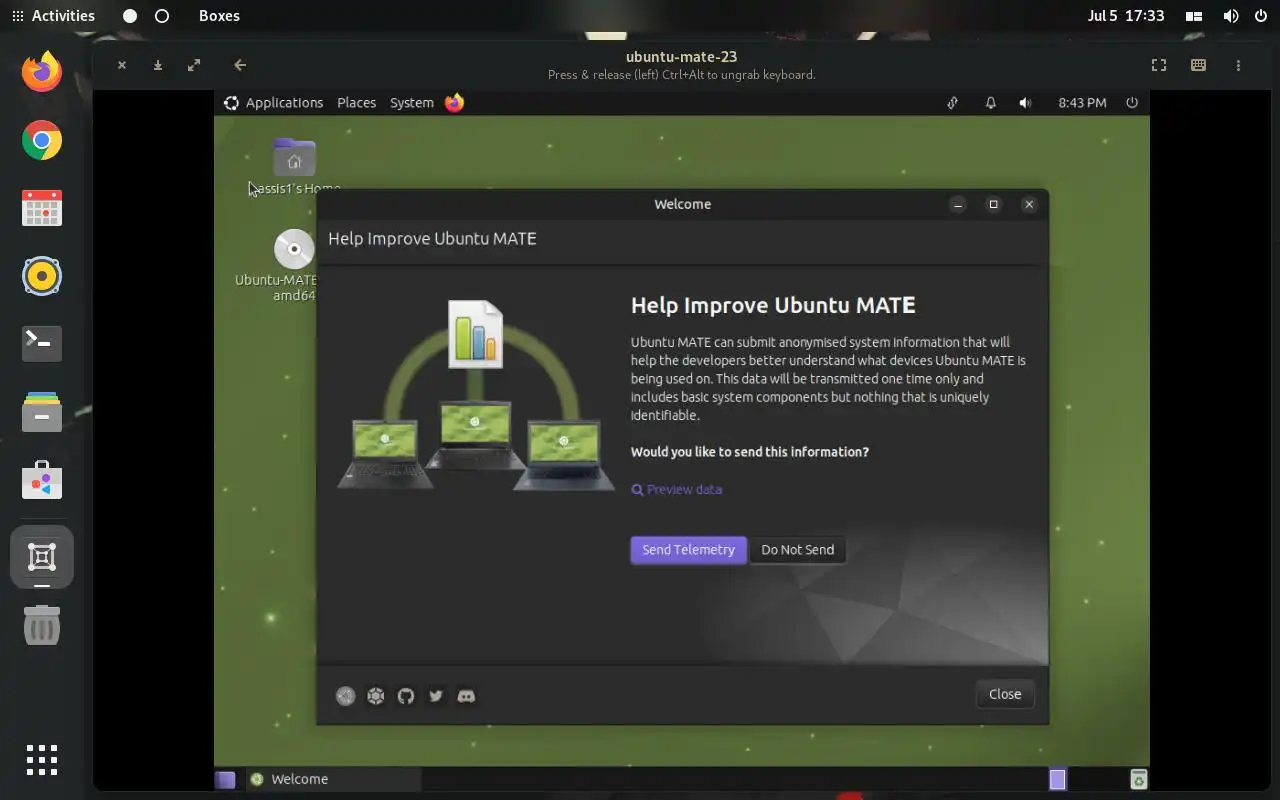Click Show Desktop button in the bottom panel
This screenshot has height=800, width=1280.
tap(226, 780)
